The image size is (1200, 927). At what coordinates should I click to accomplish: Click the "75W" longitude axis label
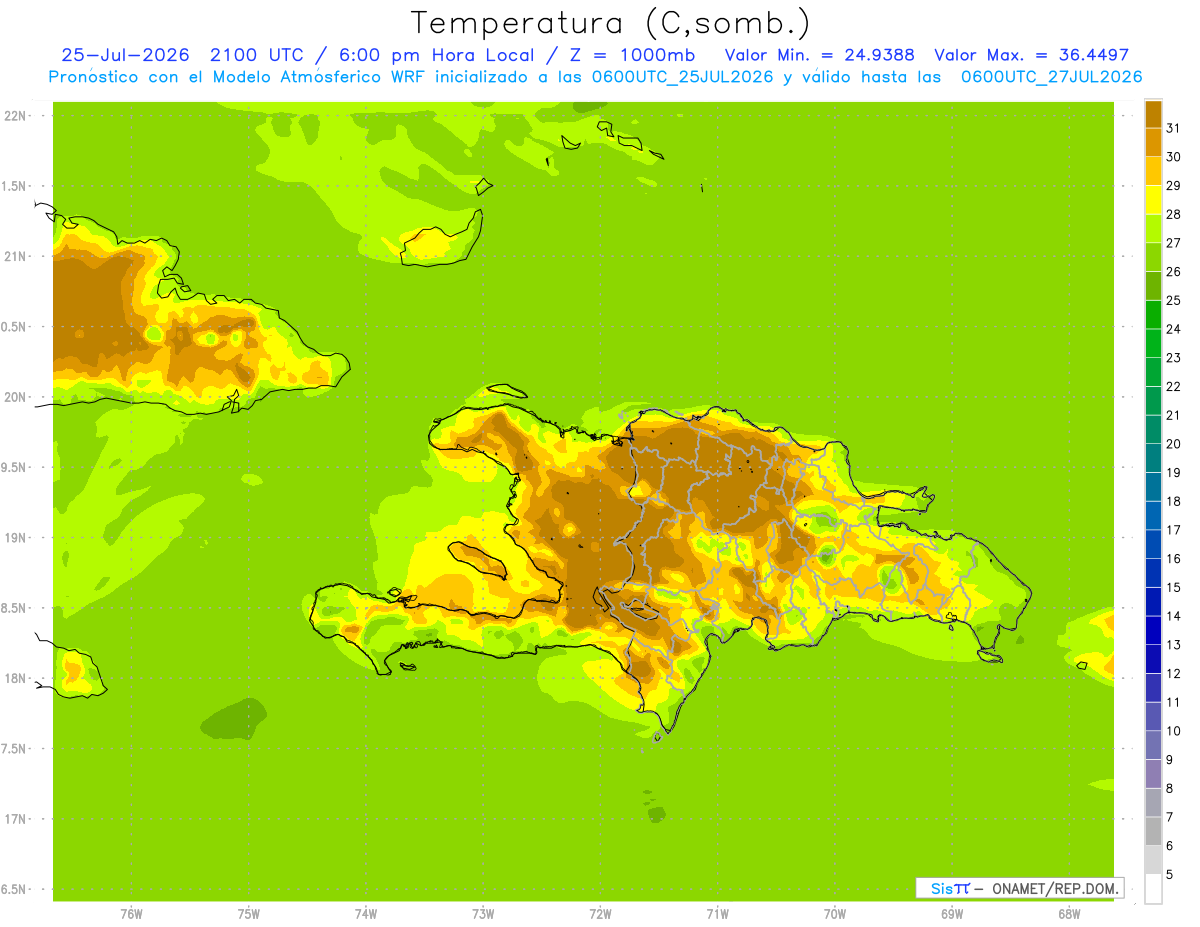coord(249,914)
